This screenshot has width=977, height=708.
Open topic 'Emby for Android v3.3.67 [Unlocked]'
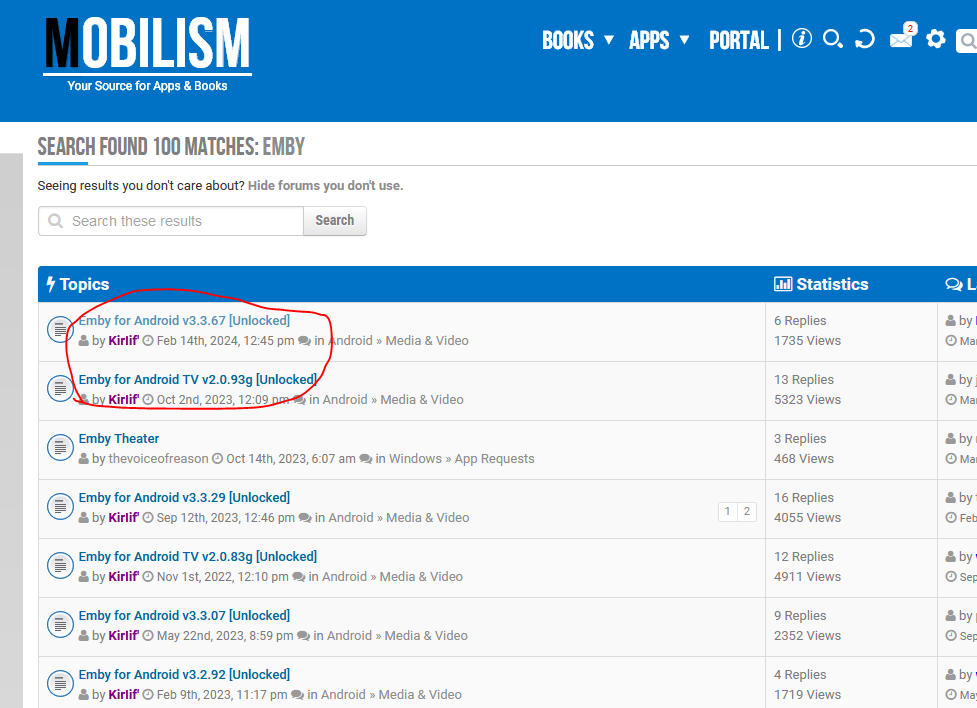(x=184, y=320)
